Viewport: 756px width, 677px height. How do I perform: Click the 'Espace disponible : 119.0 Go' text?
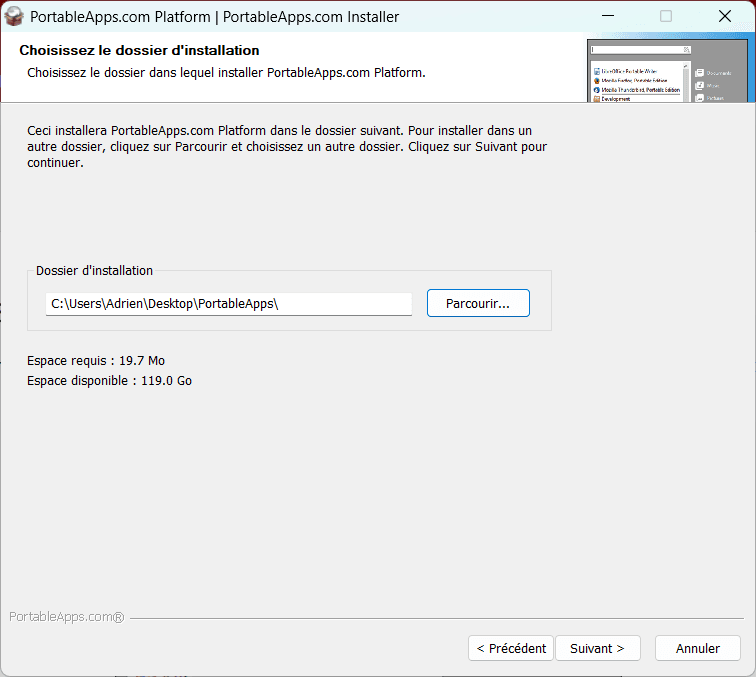pos(109,381)
